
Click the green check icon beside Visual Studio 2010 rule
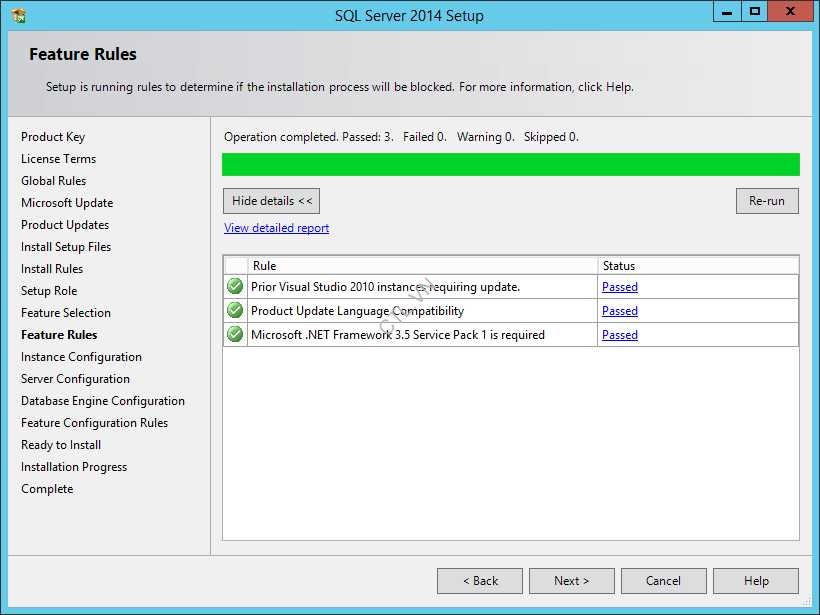coord(234,286)
